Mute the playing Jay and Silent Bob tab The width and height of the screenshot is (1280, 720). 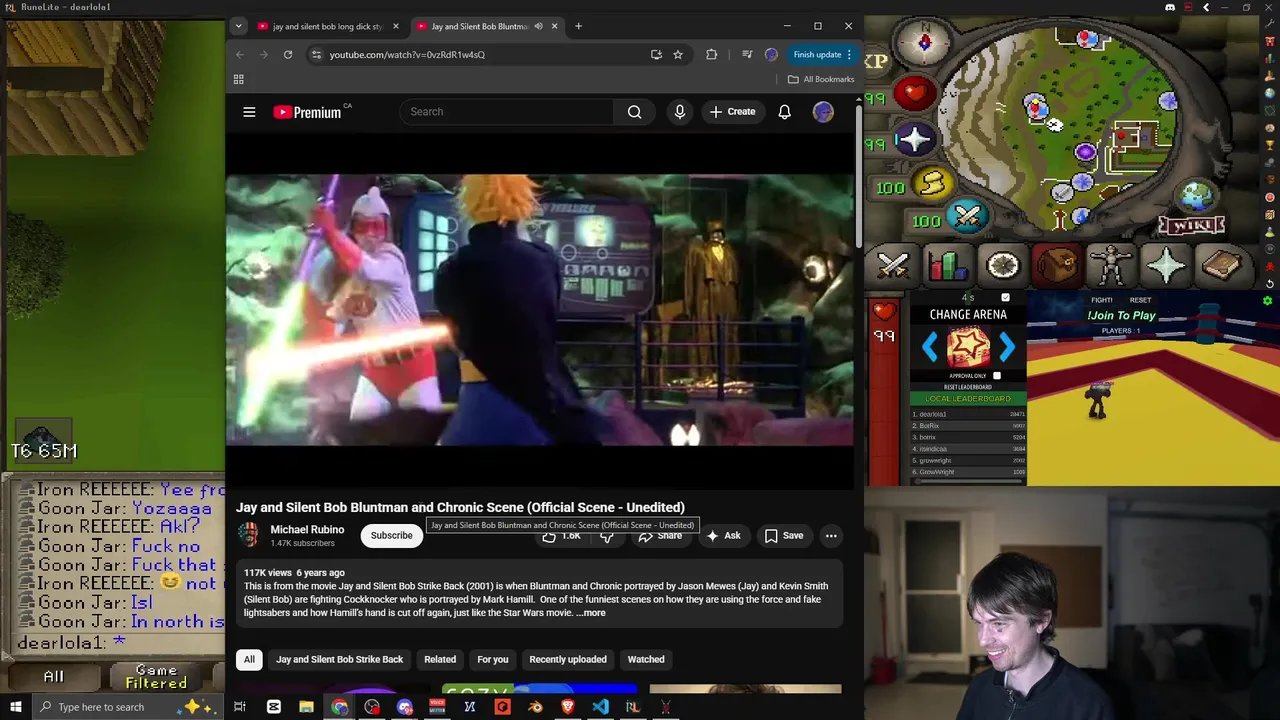click(538, 26)
